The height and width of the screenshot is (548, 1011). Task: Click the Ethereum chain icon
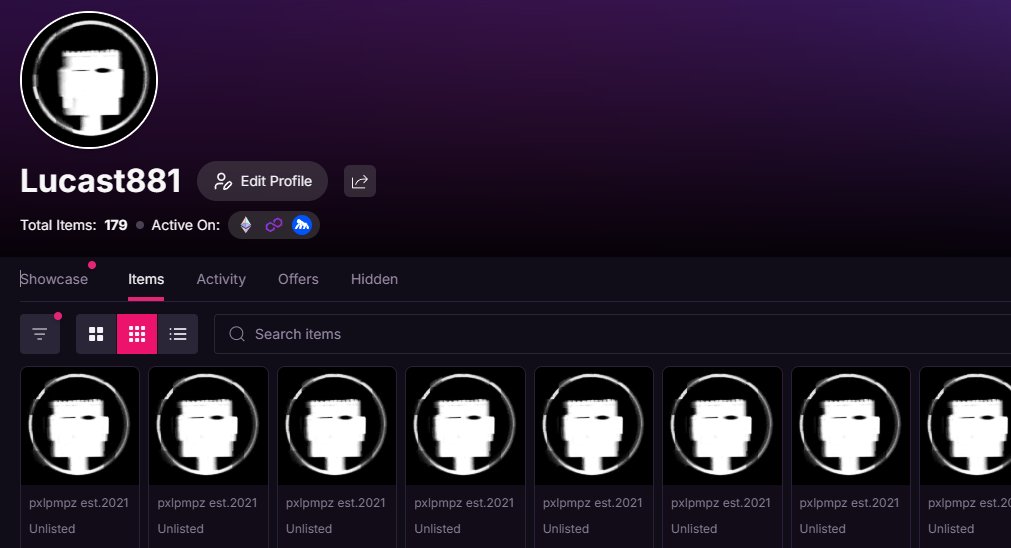point(246,225)
